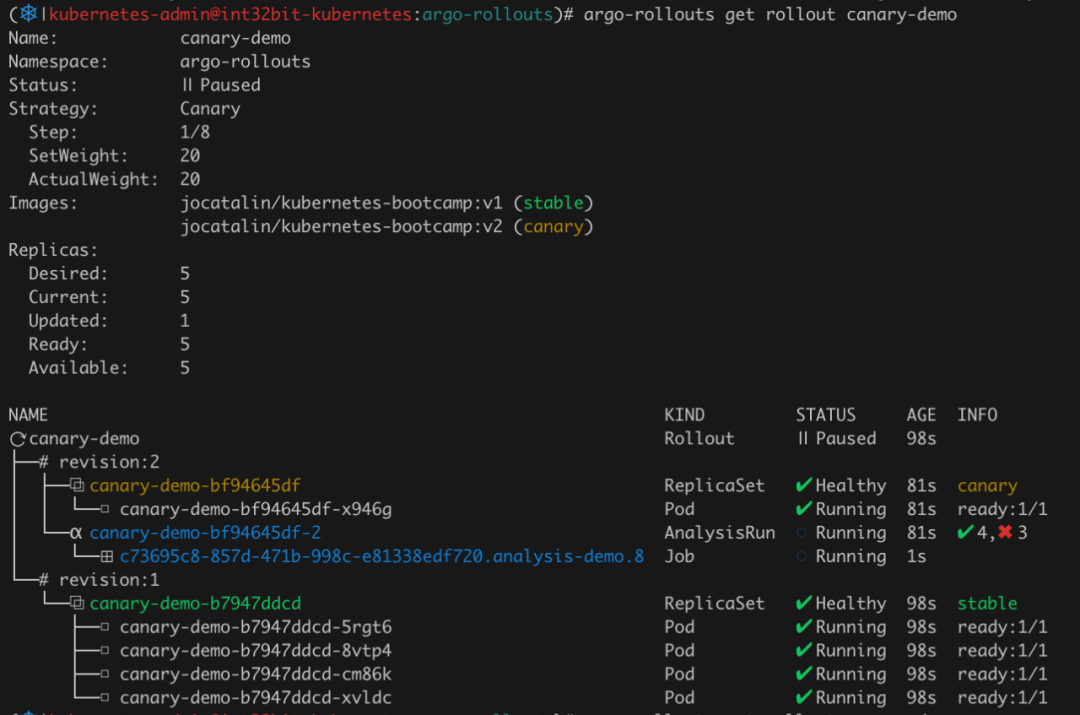Click the ReplicaSet icon beside canary-demo-bf94645df
The width and height of the screenshot is (1080, 715).
click(x=77, y=486)
